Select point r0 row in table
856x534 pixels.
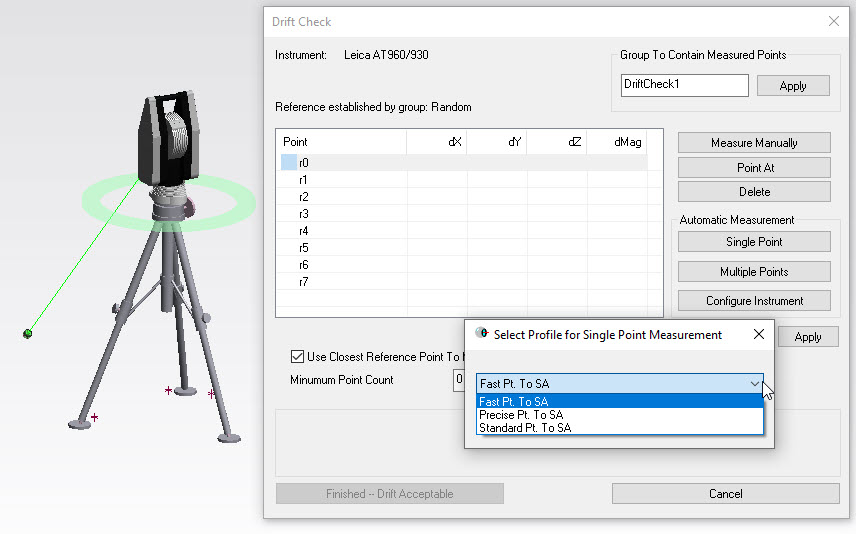[x=304, y=162]
